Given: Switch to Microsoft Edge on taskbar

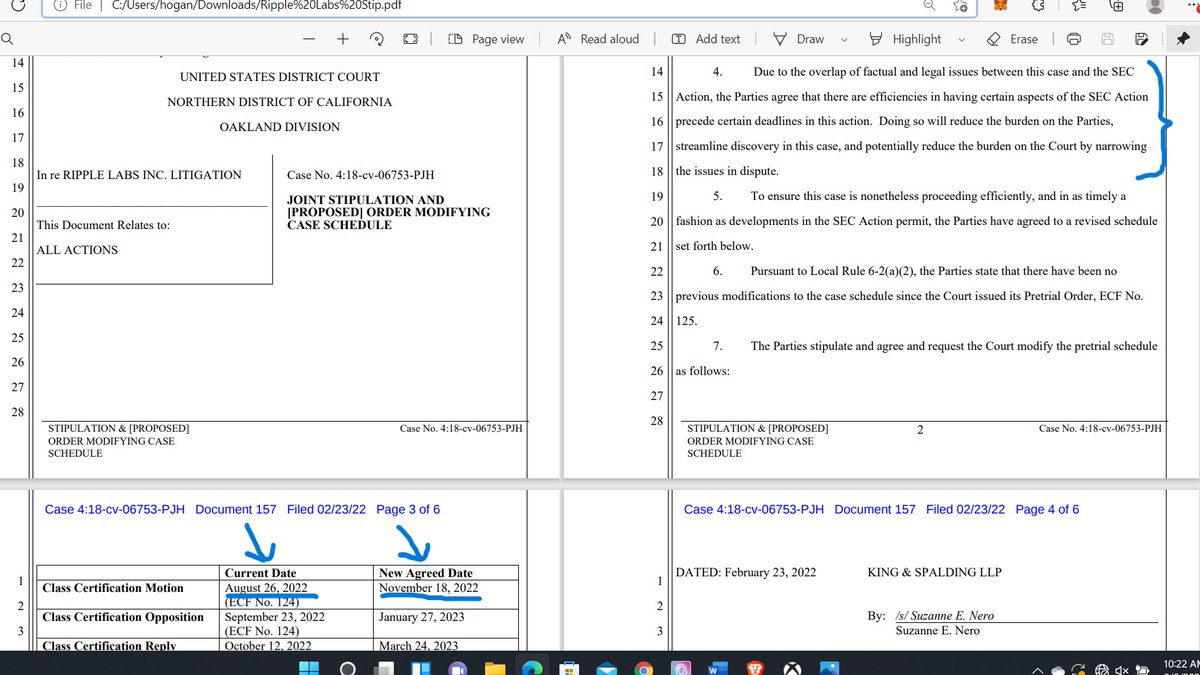Looking at the screenshot, I should pos(531,668).
